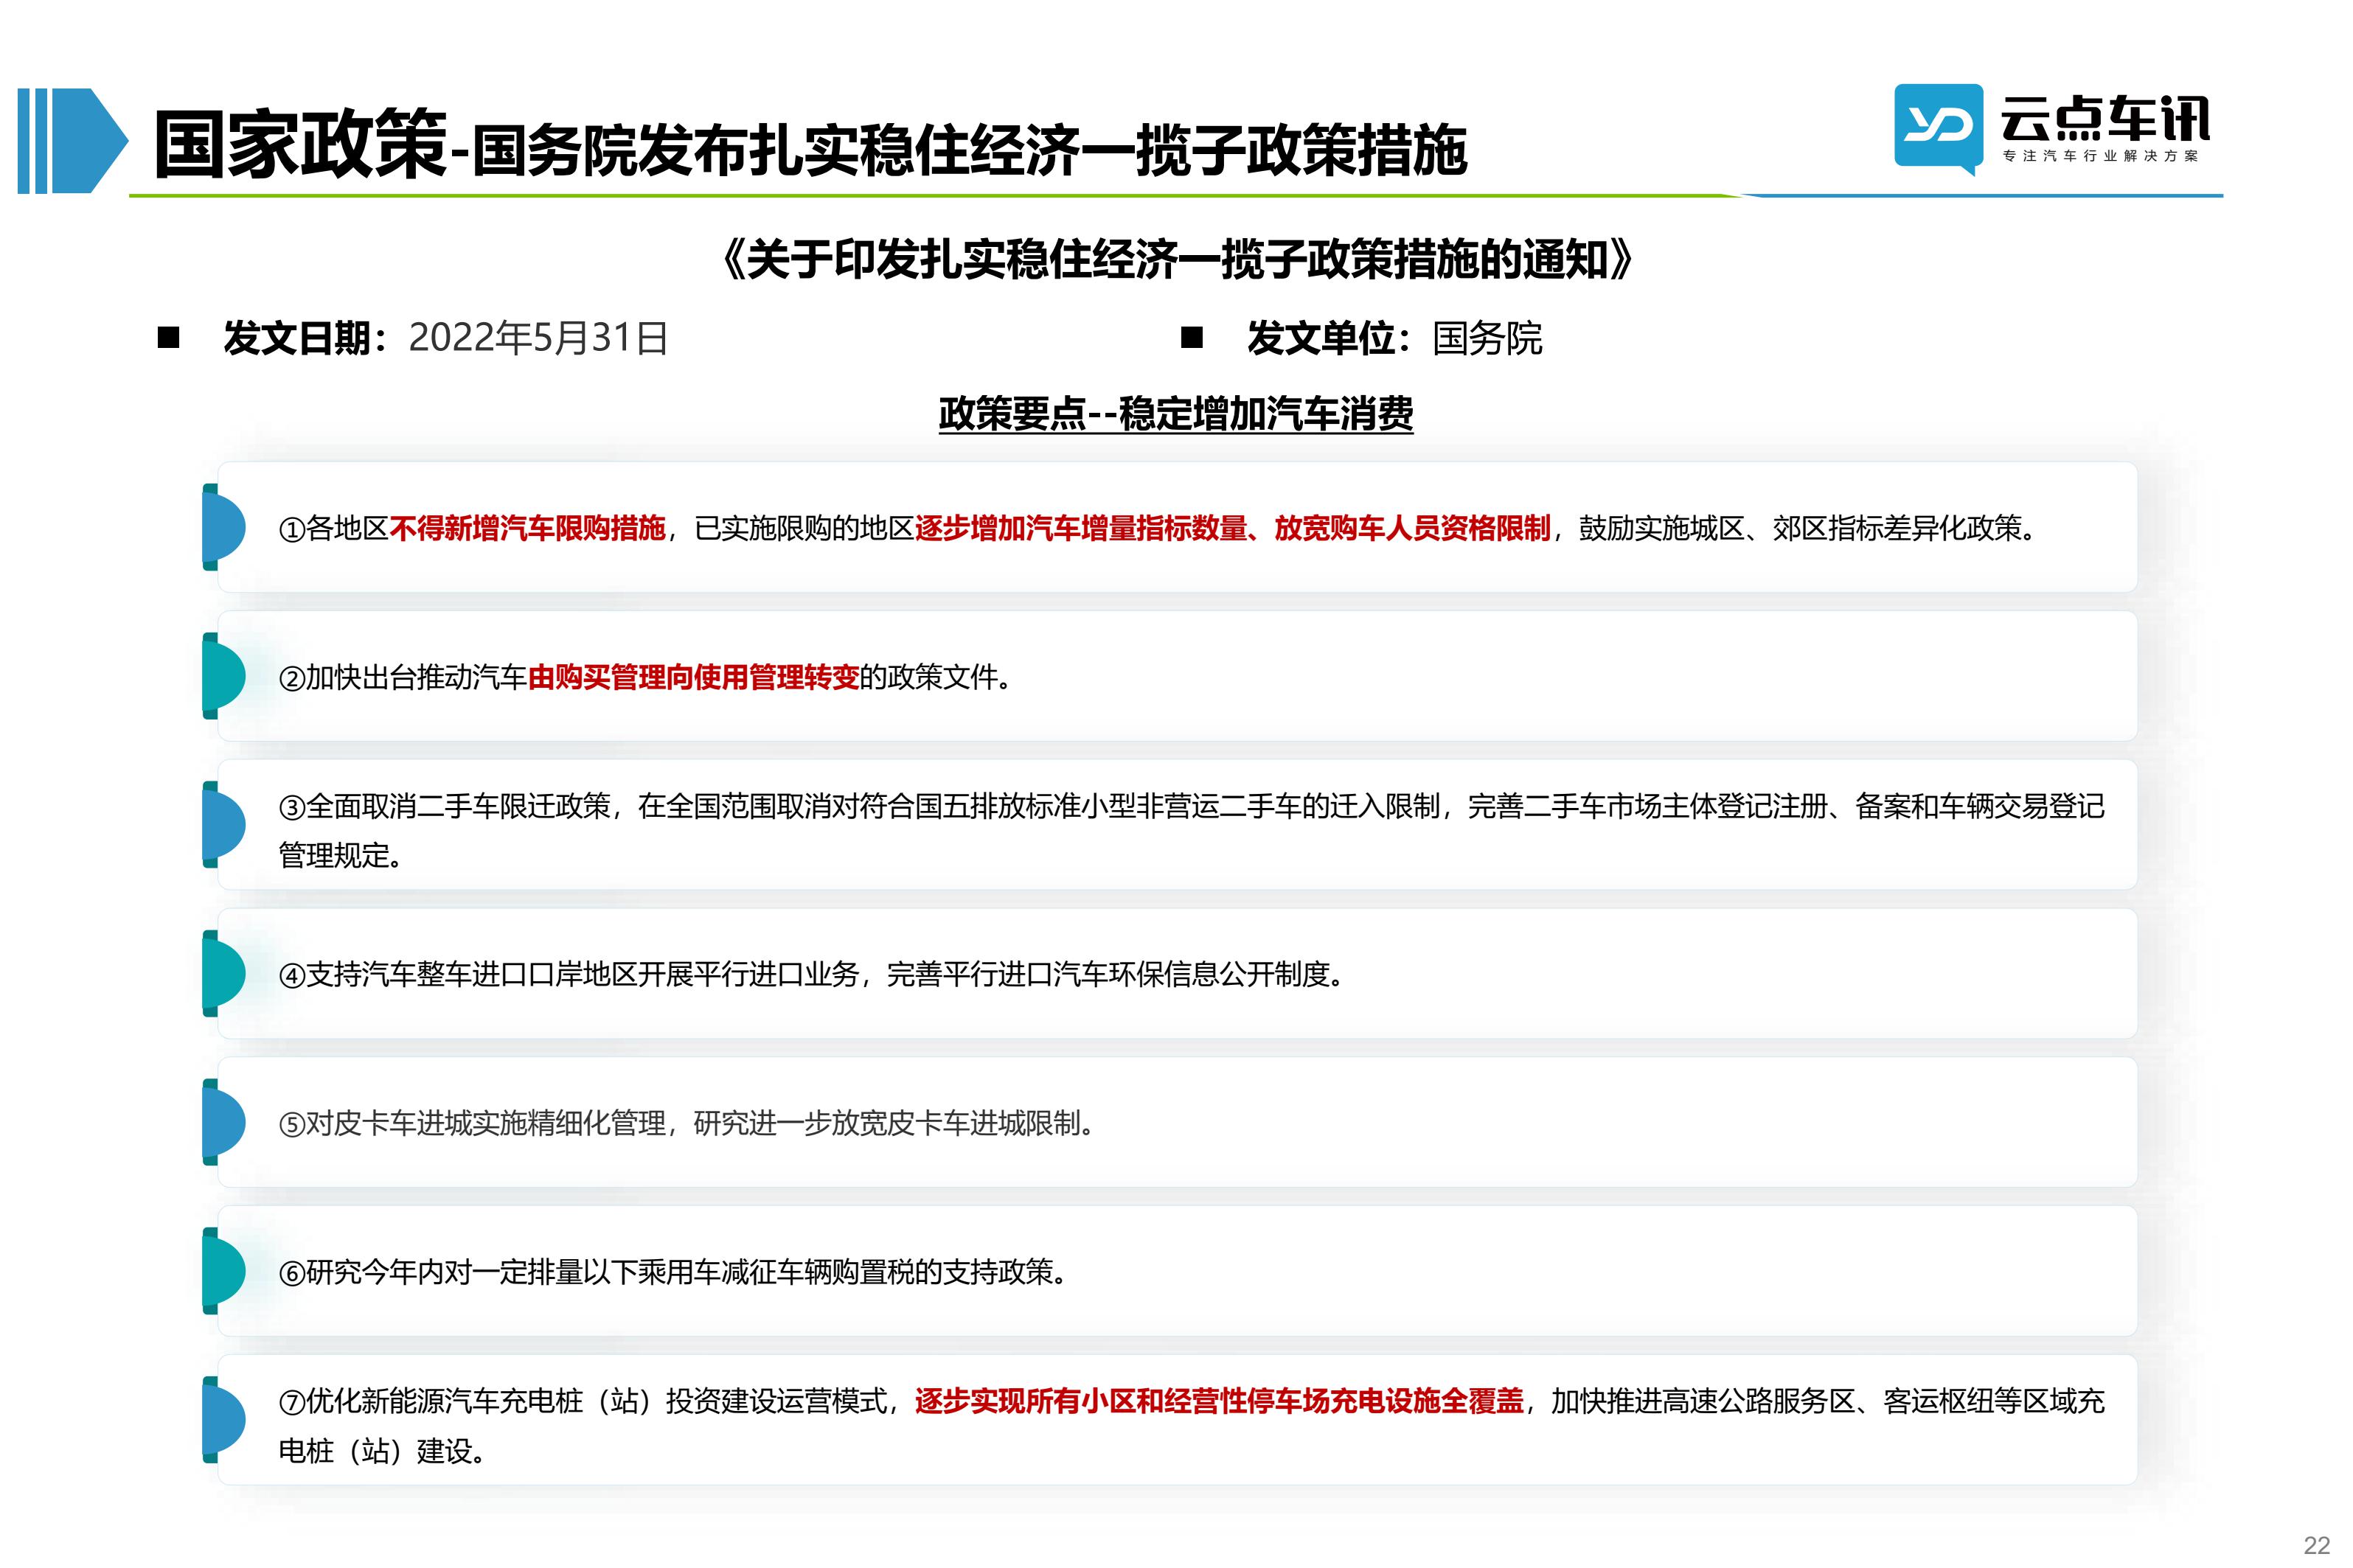Click the square bullet before 发文日期
The height and width of the screenshot is (1568, 2353).
point(168,338)
